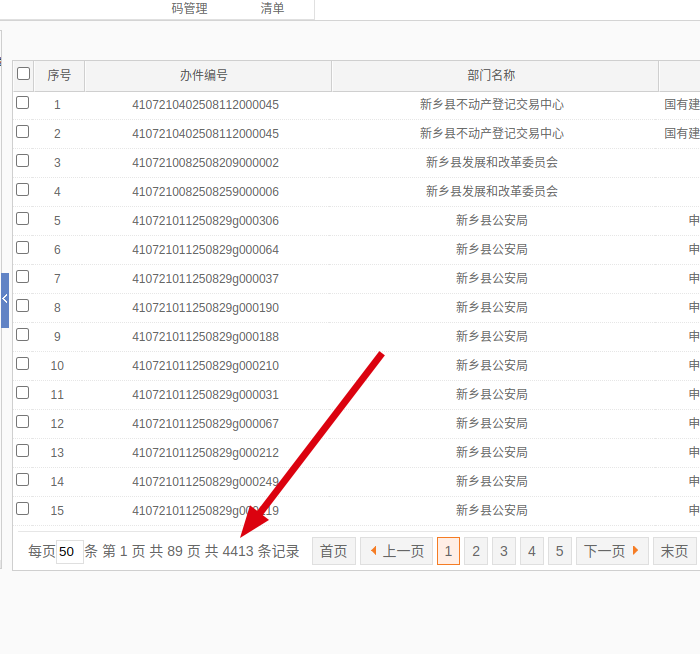
Task: Go to first page with 首页
Action: pyautogui.click(x=334, y=551)
